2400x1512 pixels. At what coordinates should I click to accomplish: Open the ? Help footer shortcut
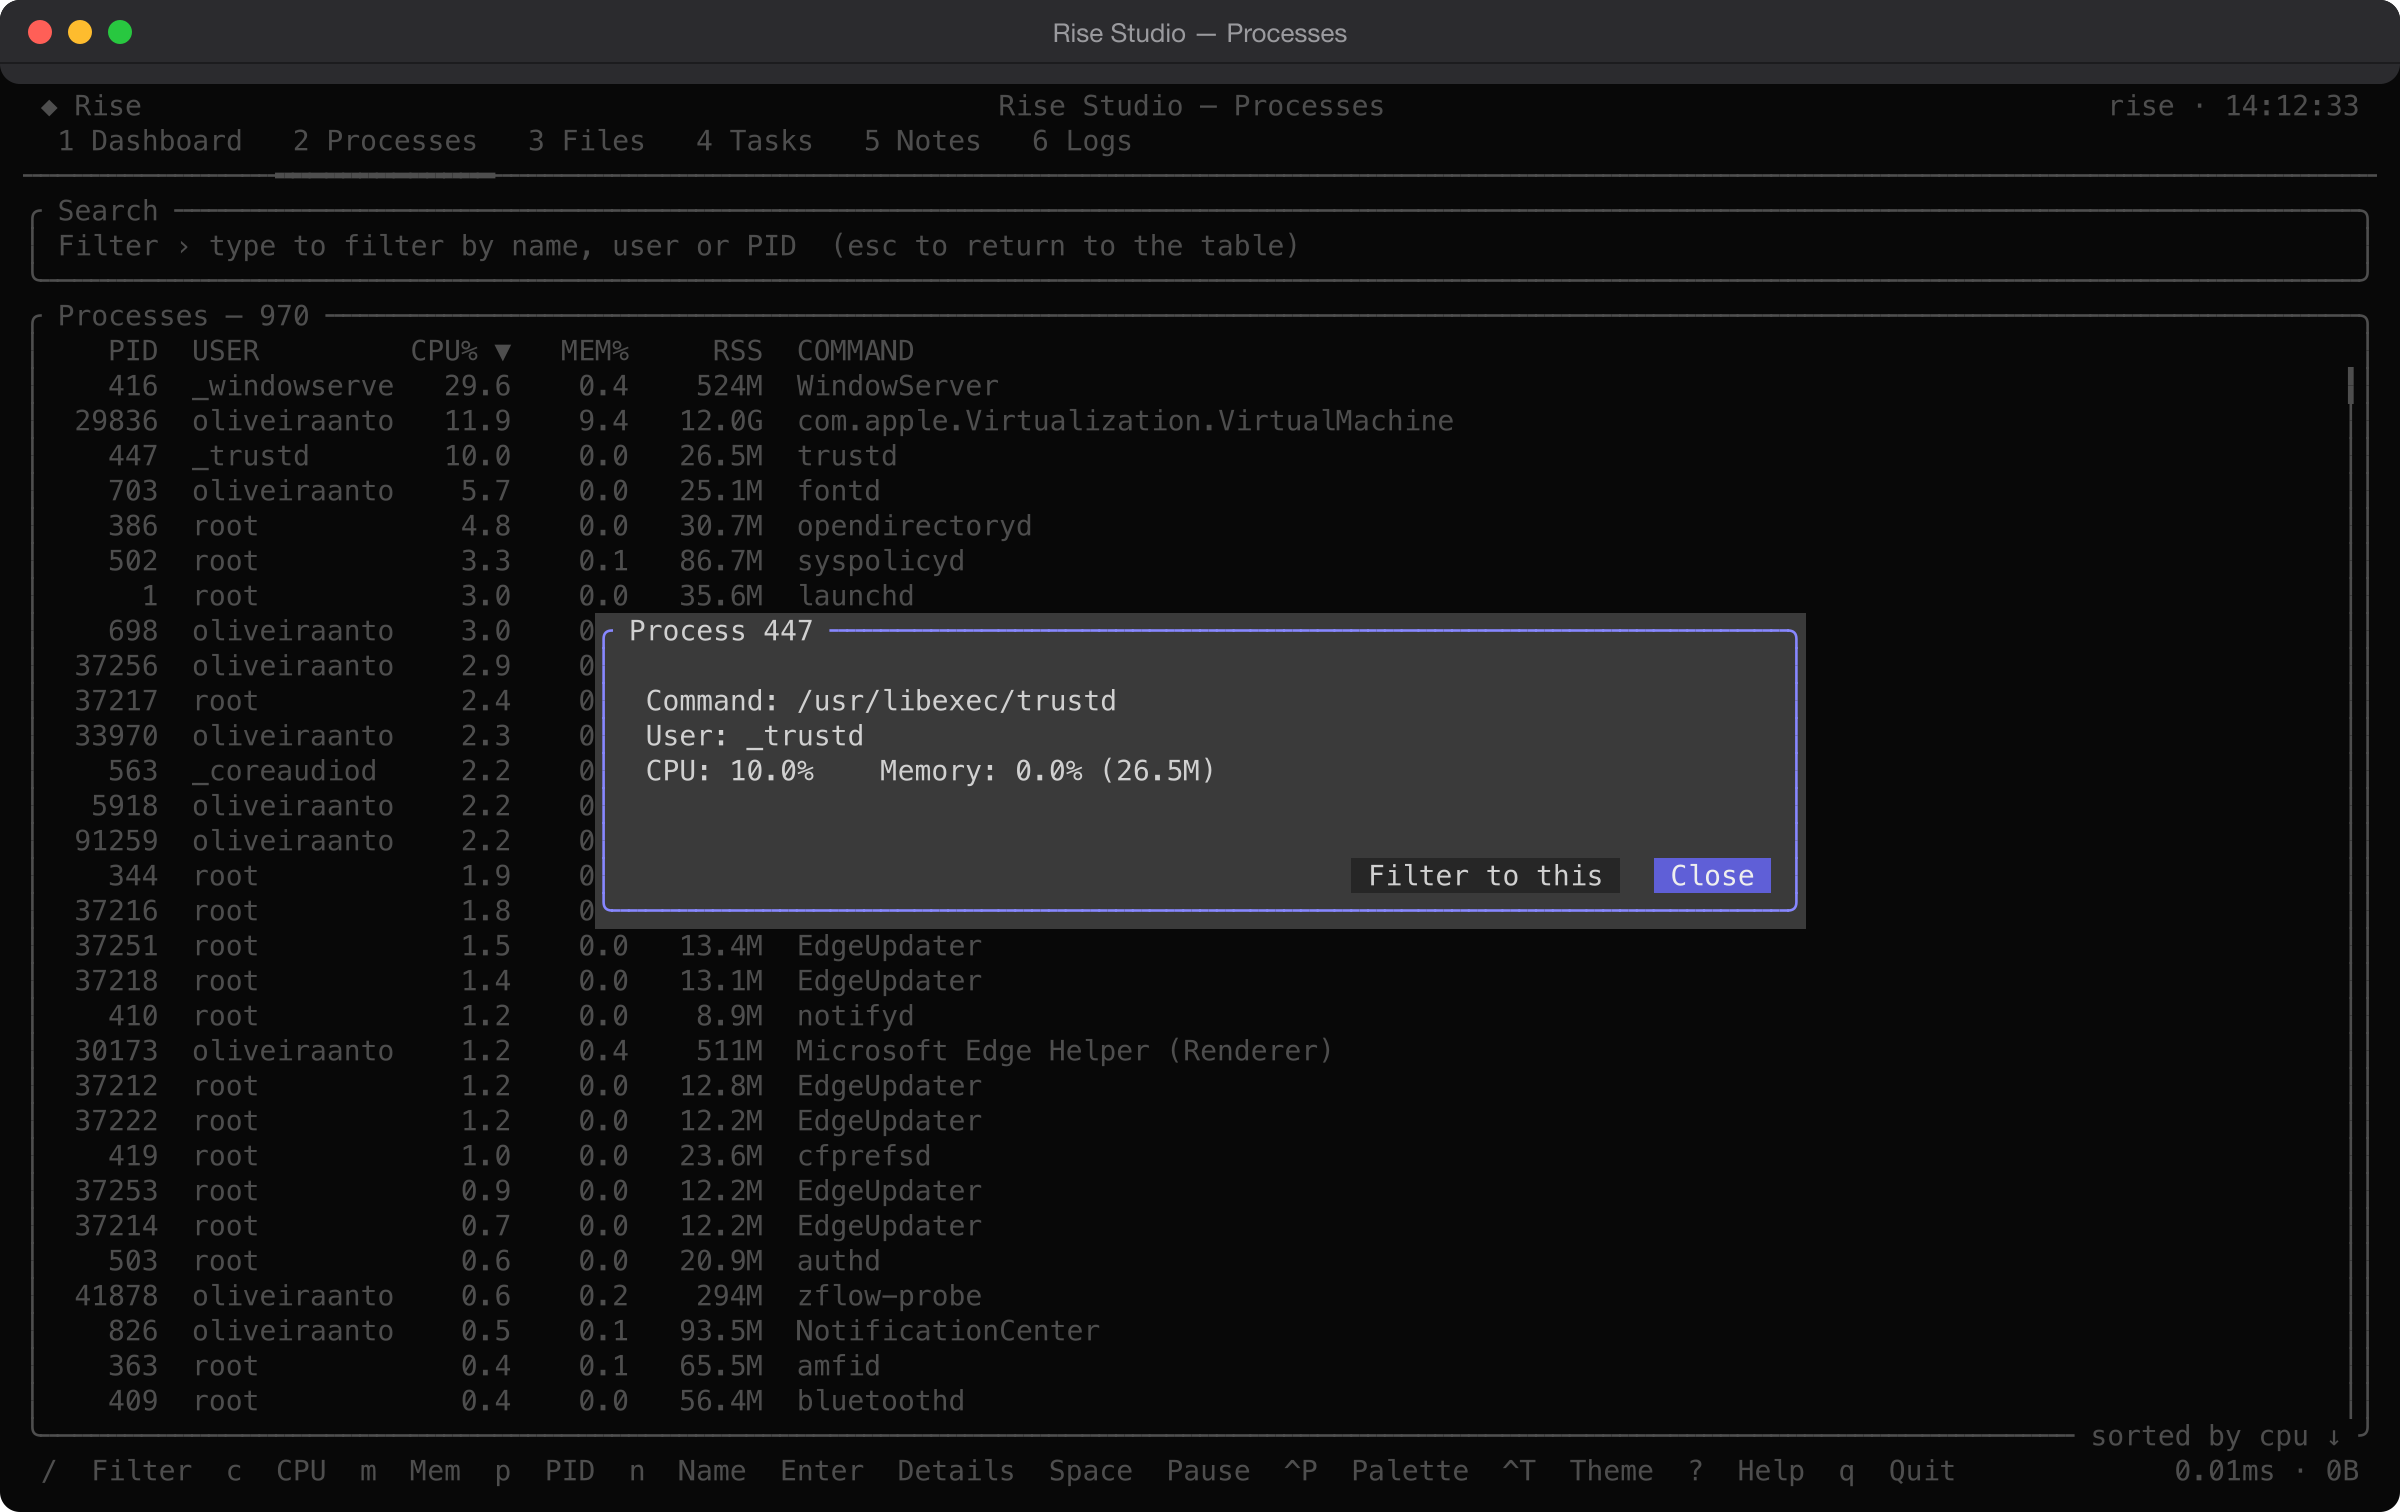1746,1471
